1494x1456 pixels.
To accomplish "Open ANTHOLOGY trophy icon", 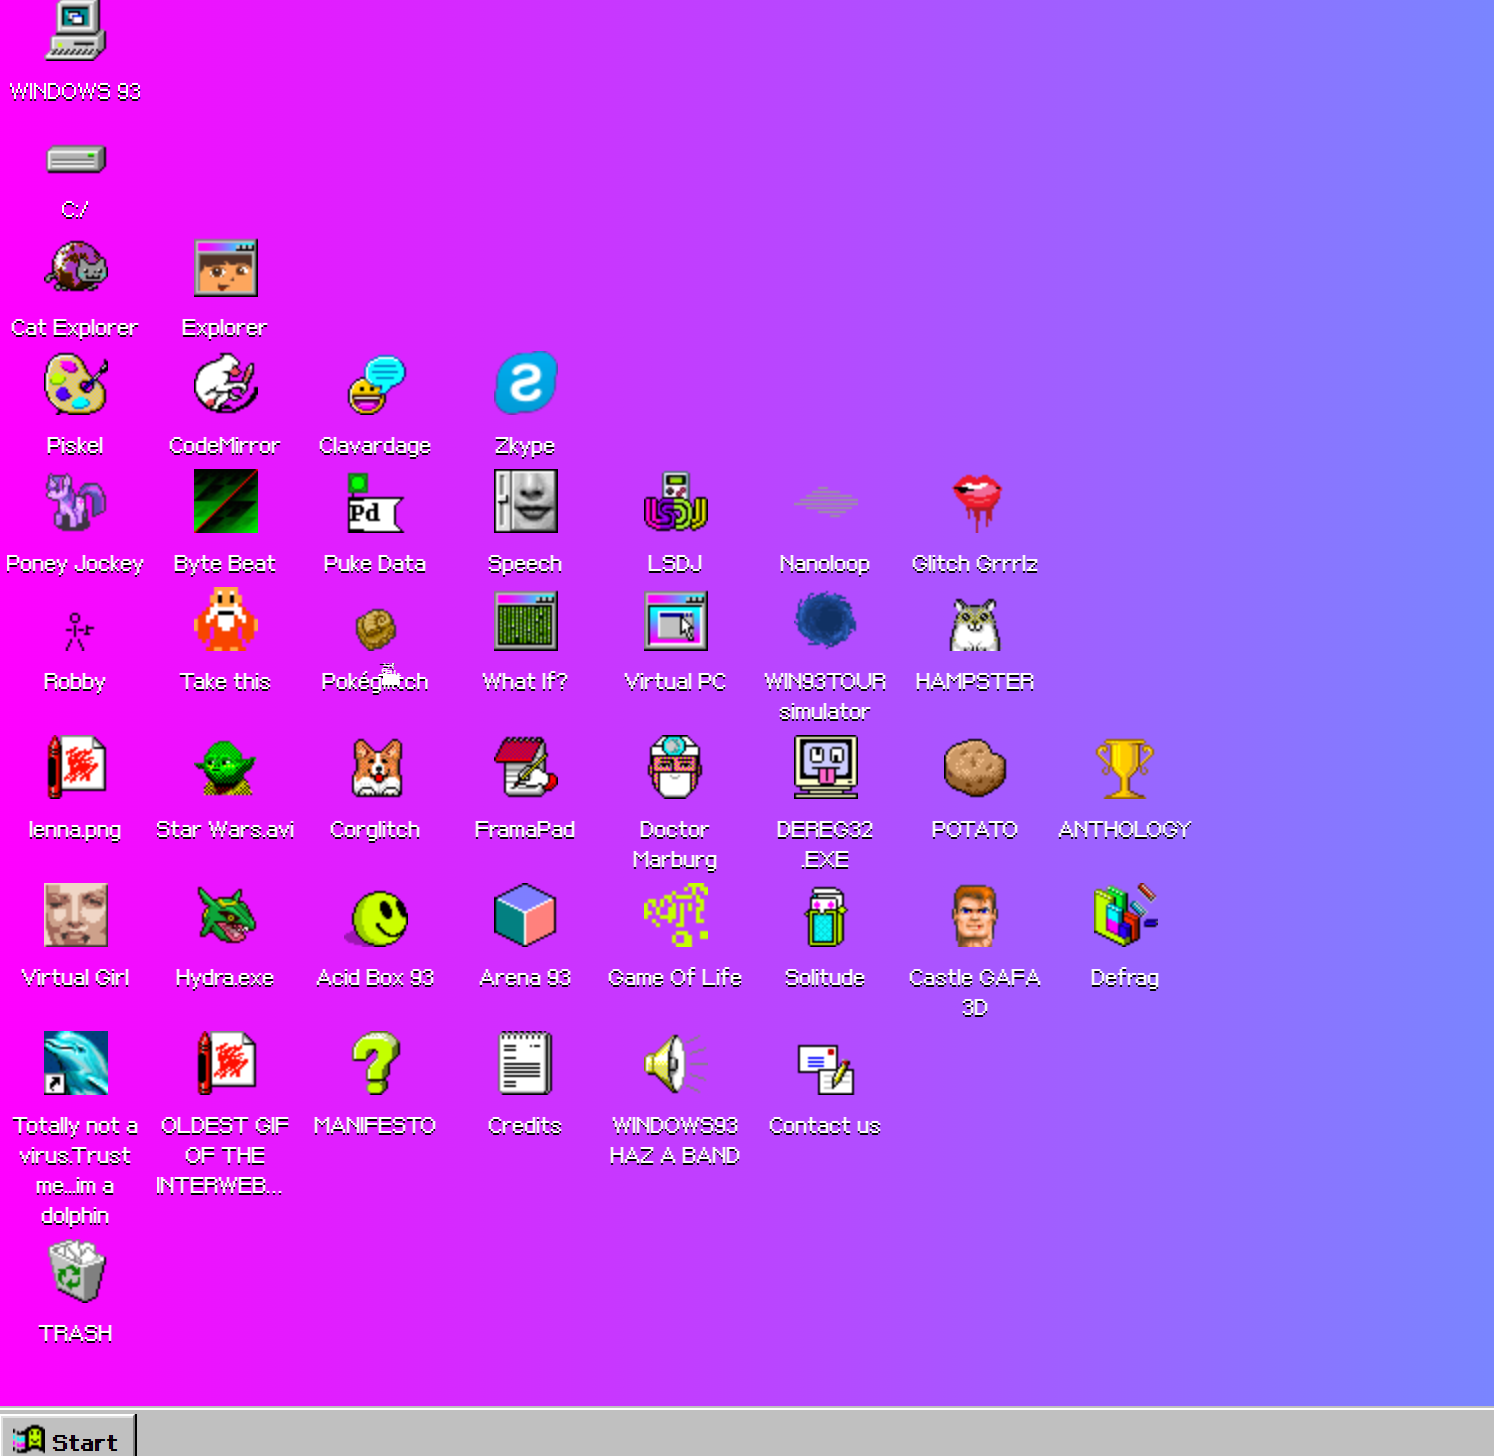I will (1125, 768).
